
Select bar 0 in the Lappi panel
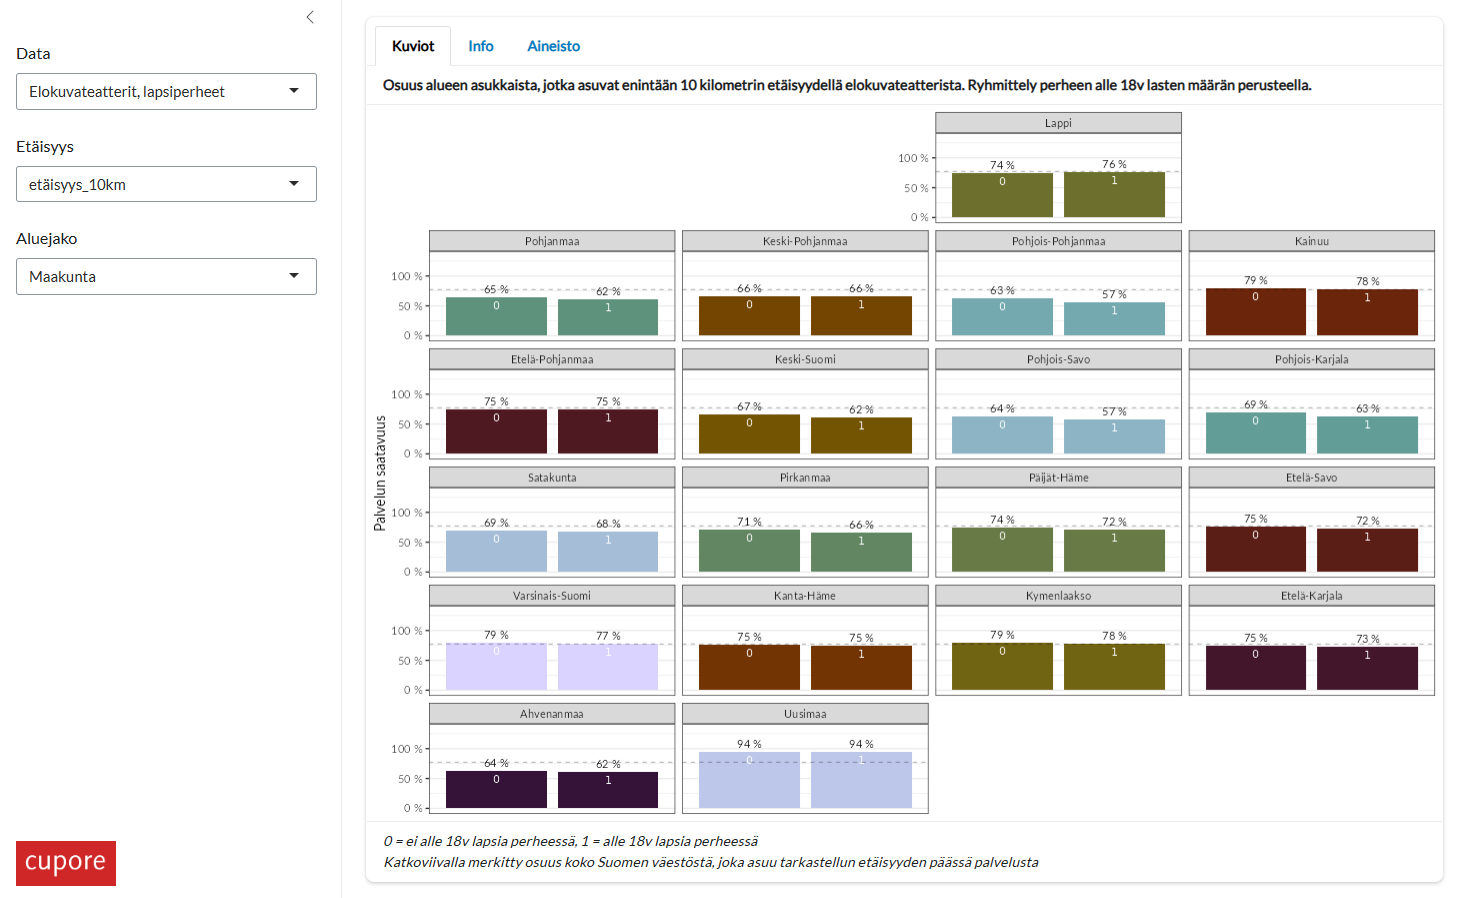pos(1003,192)
